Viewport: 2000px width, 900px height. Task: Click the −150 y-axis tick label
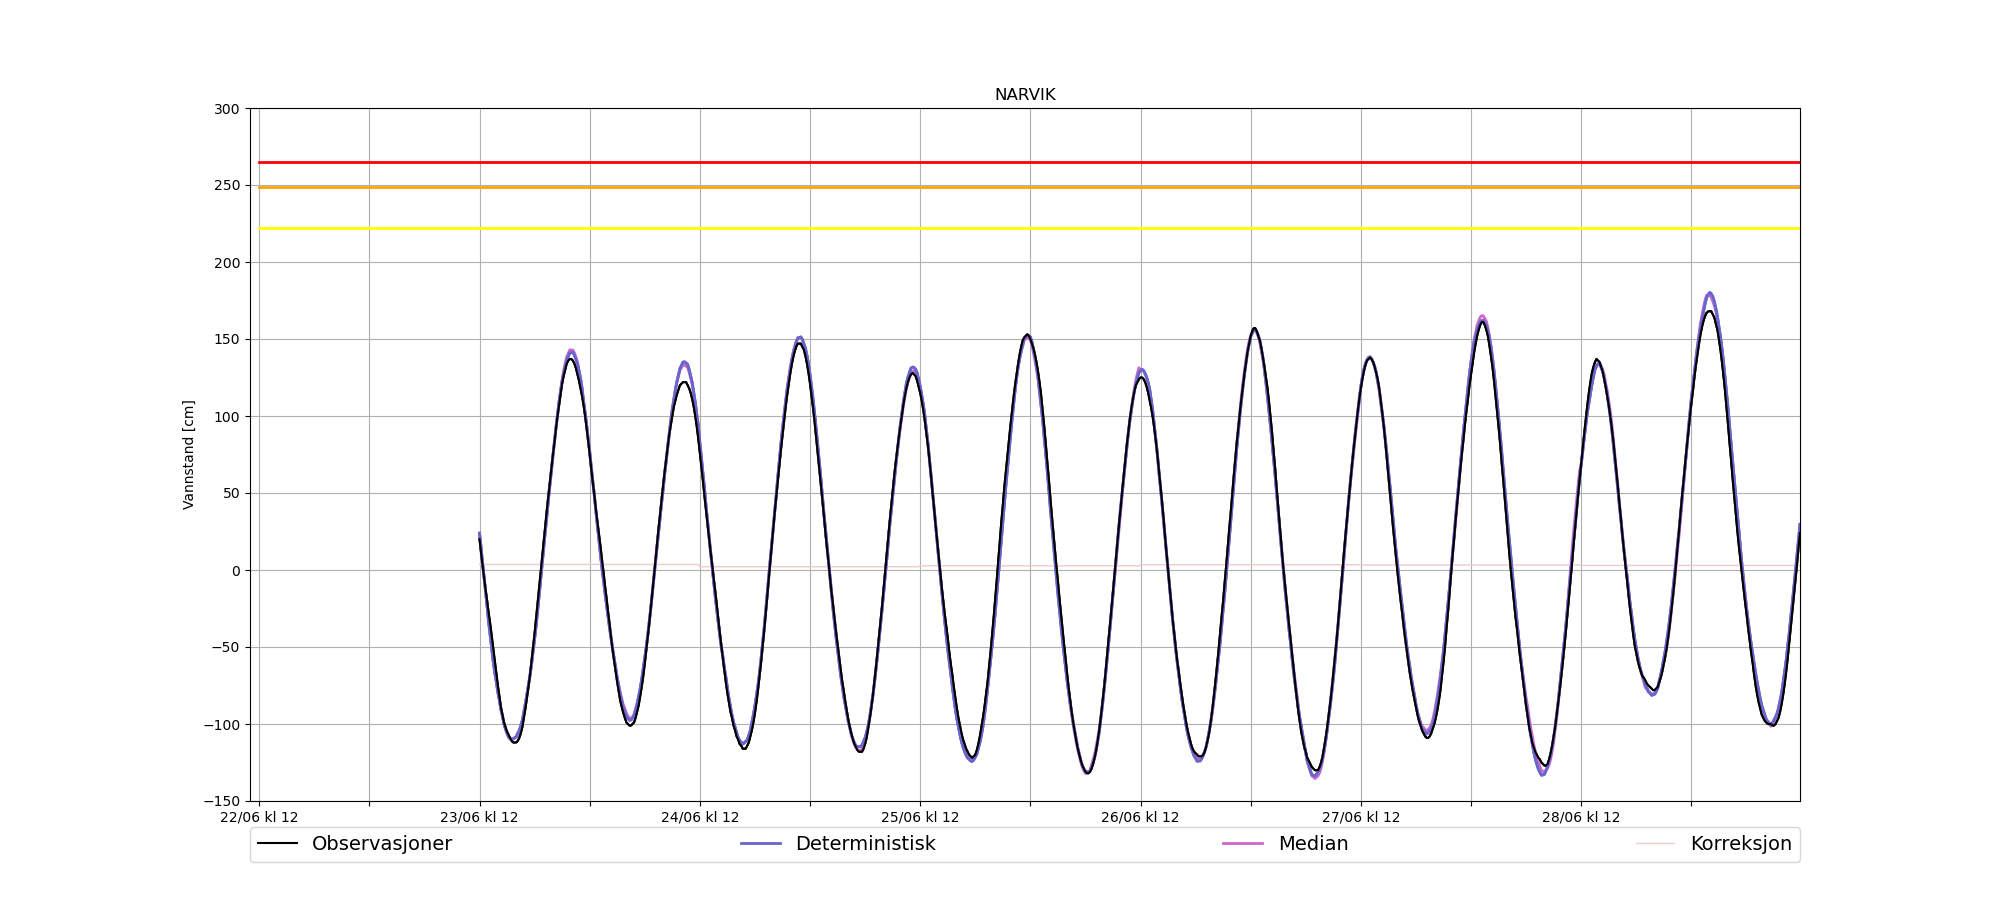click(x=221, y=802)
